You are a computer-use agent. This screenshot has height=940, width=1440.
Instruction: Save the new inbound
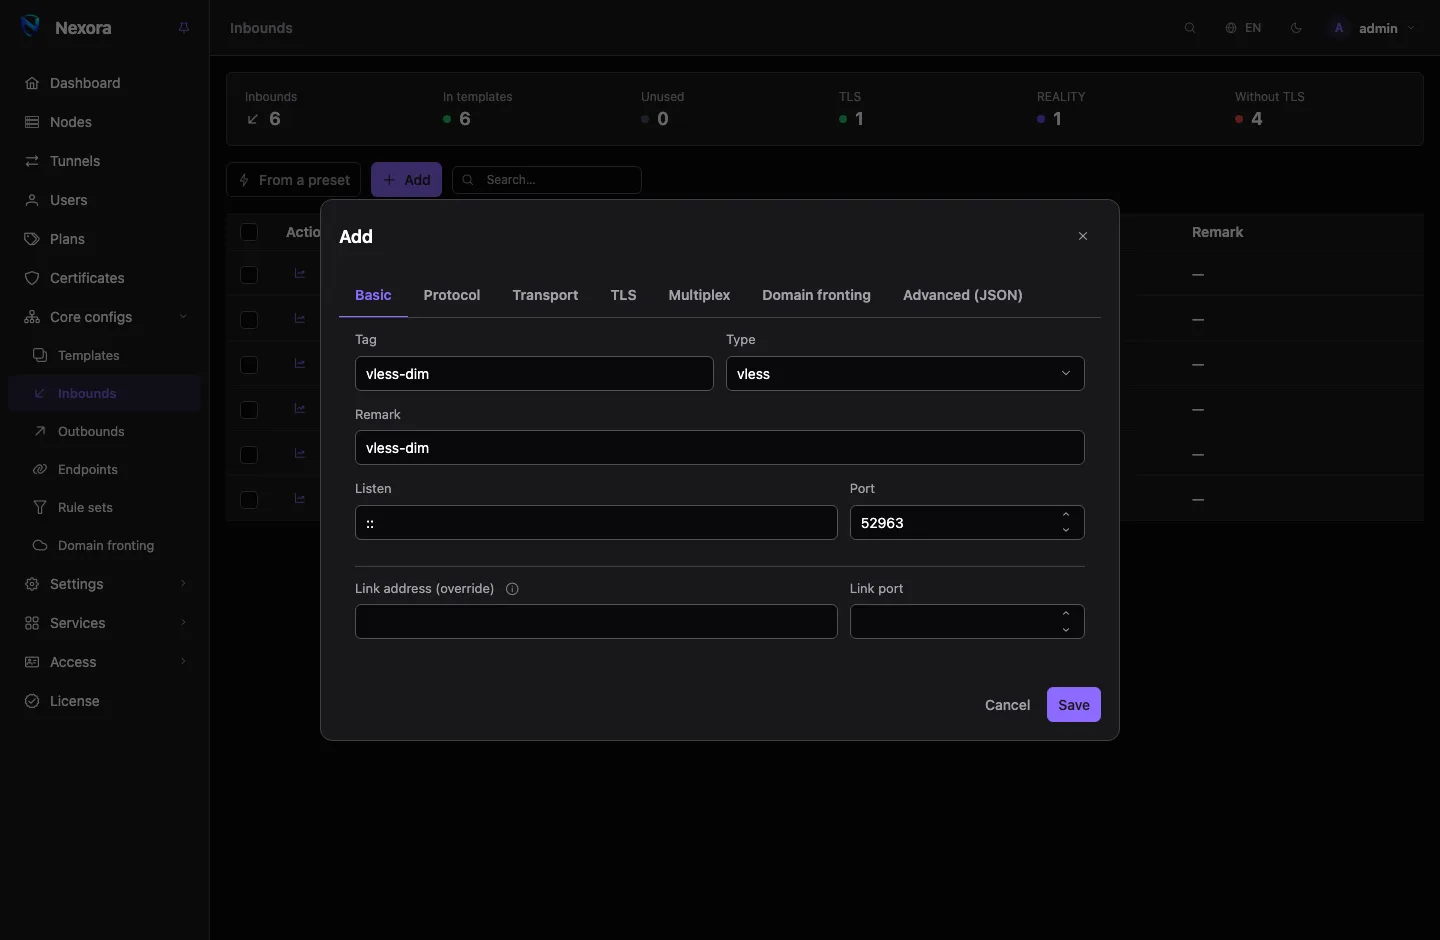pyautogui.click(x=1074, y=705)
